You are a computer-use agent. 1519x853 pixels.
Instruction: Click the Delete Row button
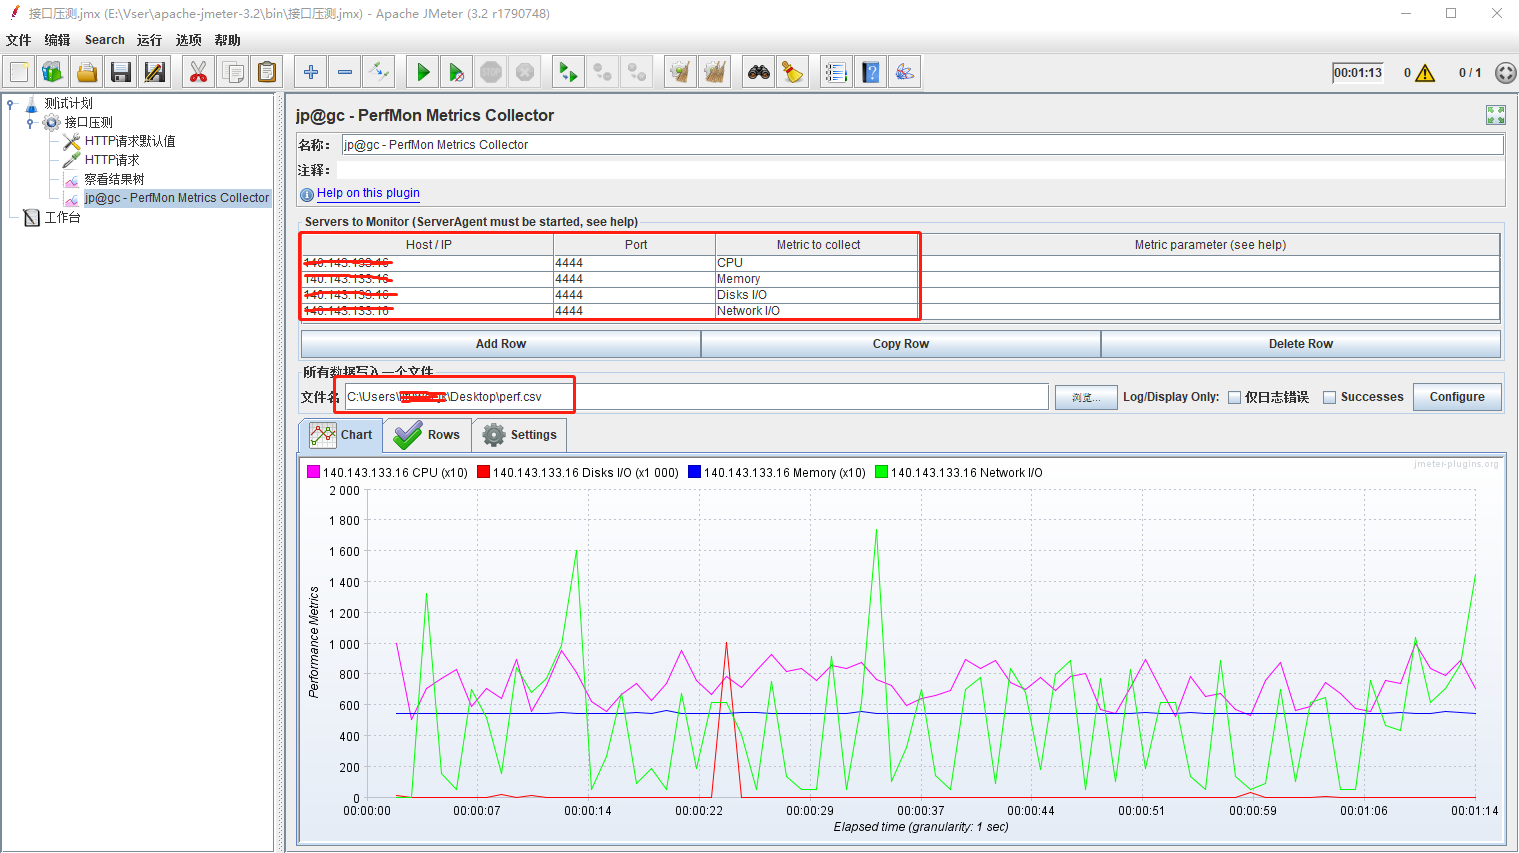point(1301,344)
